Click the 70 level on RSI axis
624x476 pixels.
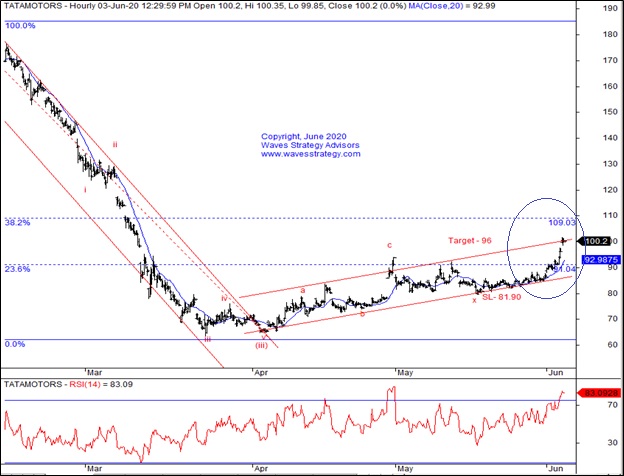612,405
